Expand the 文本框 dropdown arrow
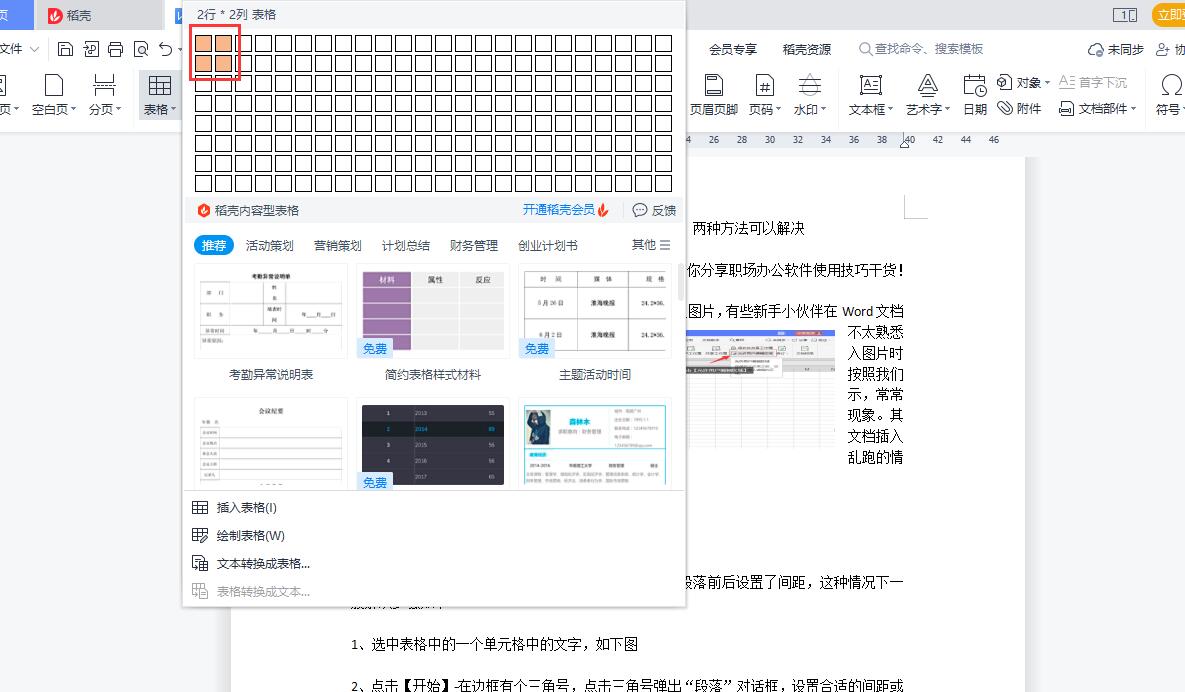The height and width of the screenshot is (692, 1185). [890, 110]
